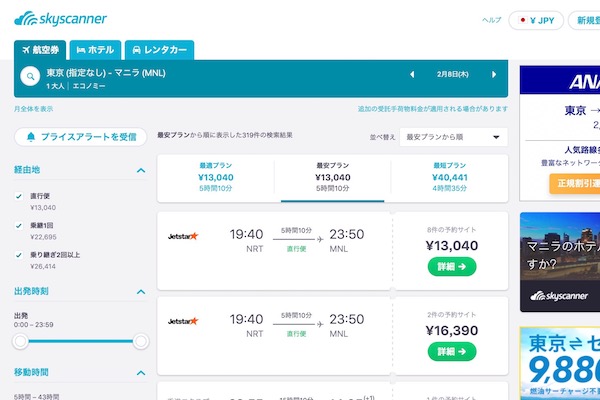Go to next date with right arrow
The height and width of the screenshot is (400, 600).
[494, 74]
